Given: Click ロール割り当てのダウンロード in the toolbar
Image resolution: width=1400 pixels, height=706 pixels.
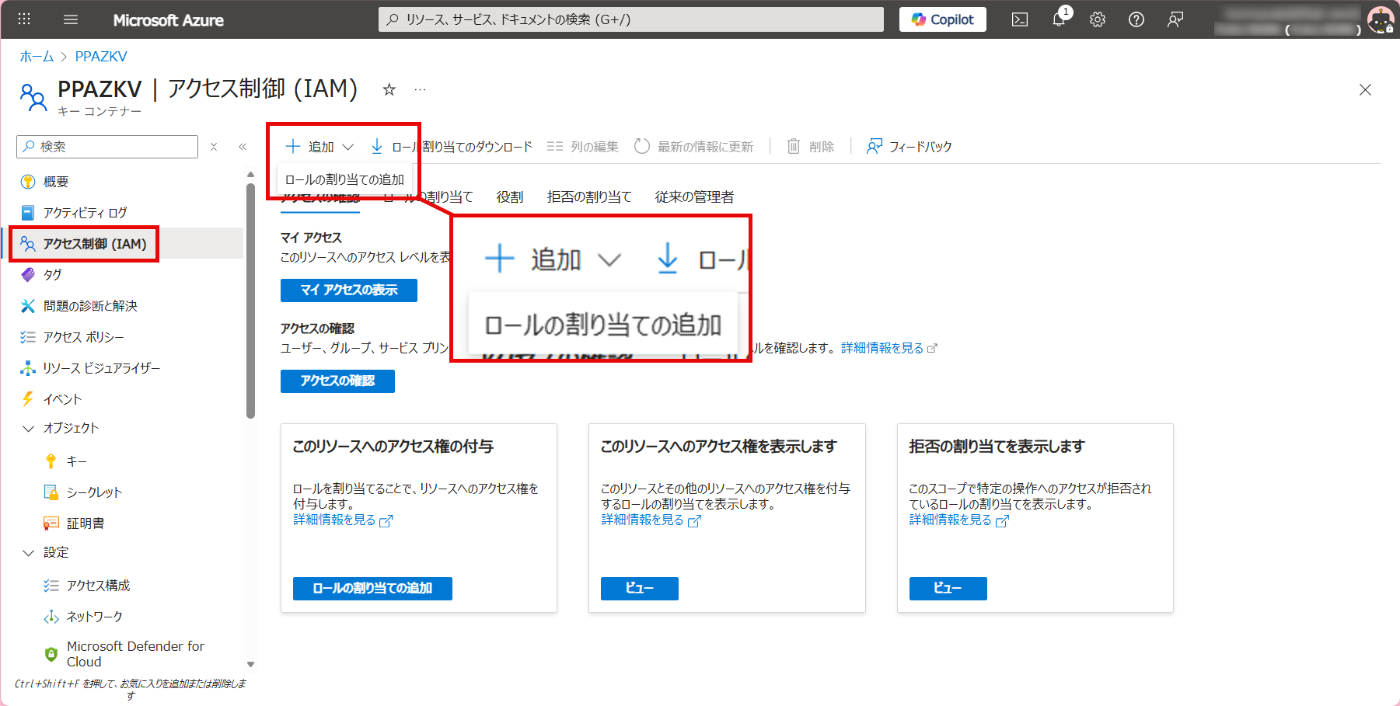Looking at the screenshot, I should (452, 146).
